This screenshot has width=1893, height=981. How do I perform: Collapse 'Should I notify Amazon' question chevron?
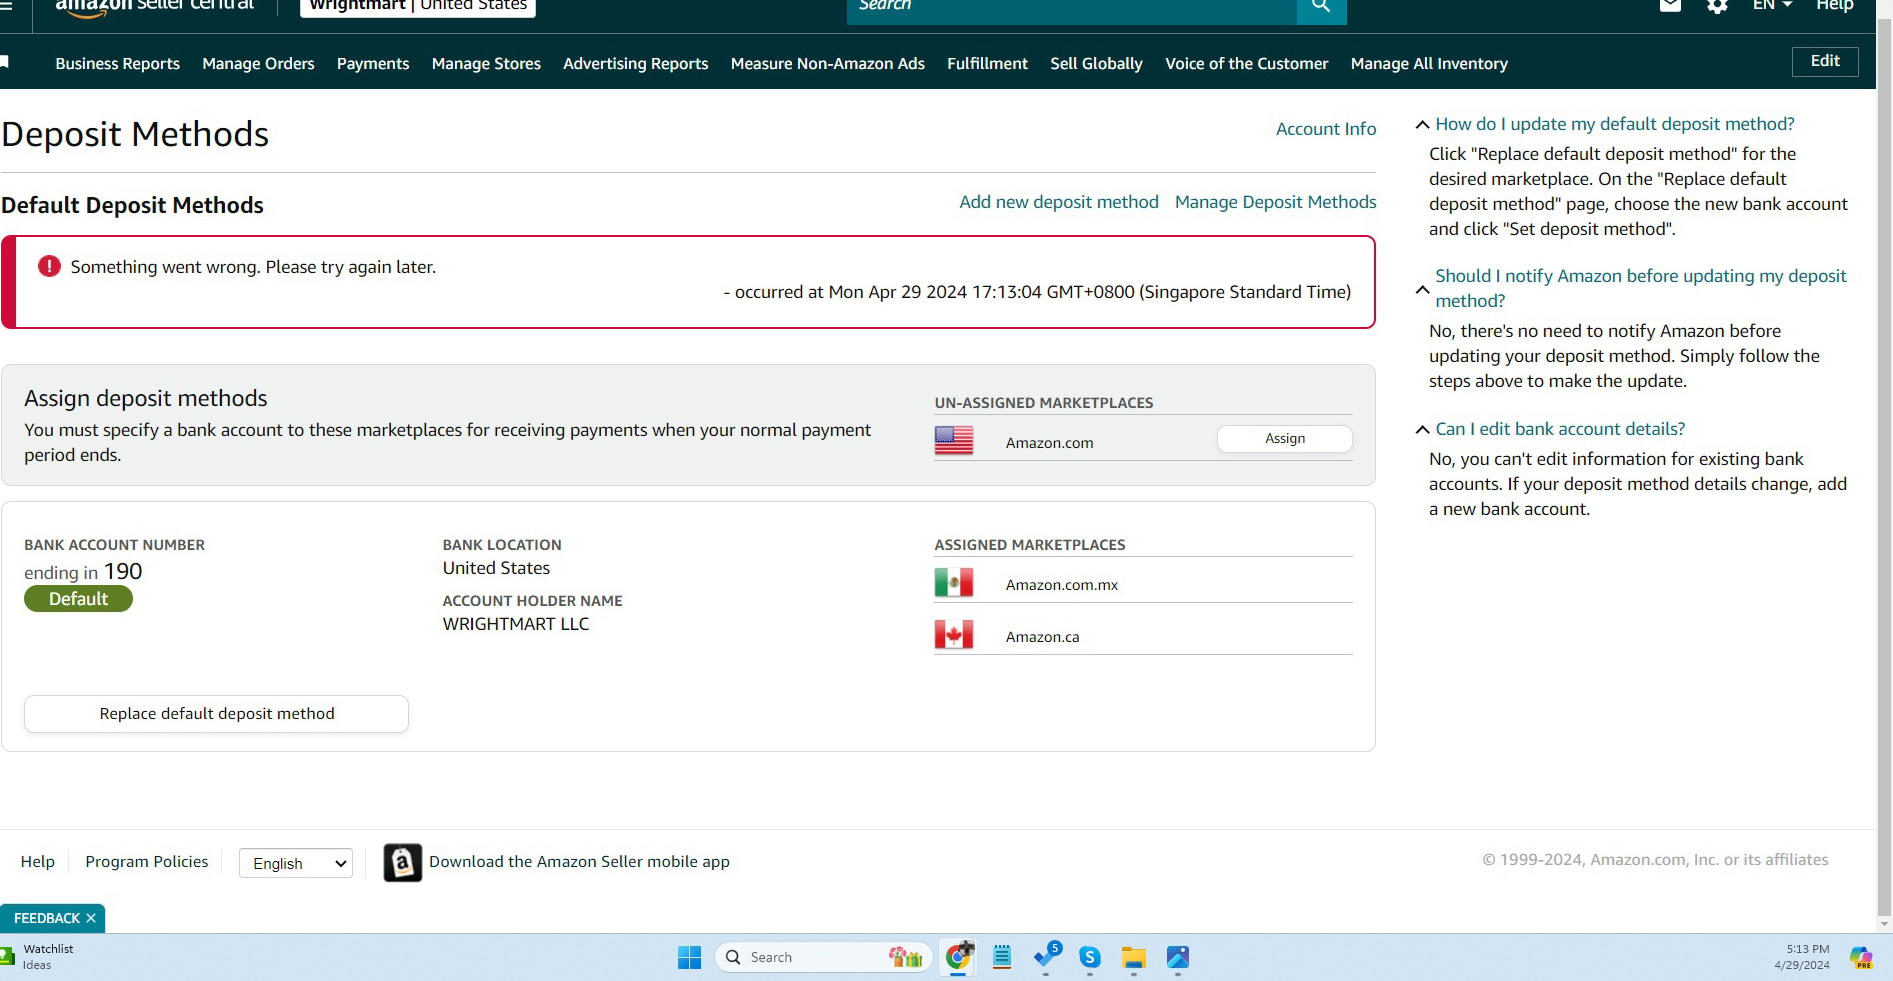coord(1422,289)
